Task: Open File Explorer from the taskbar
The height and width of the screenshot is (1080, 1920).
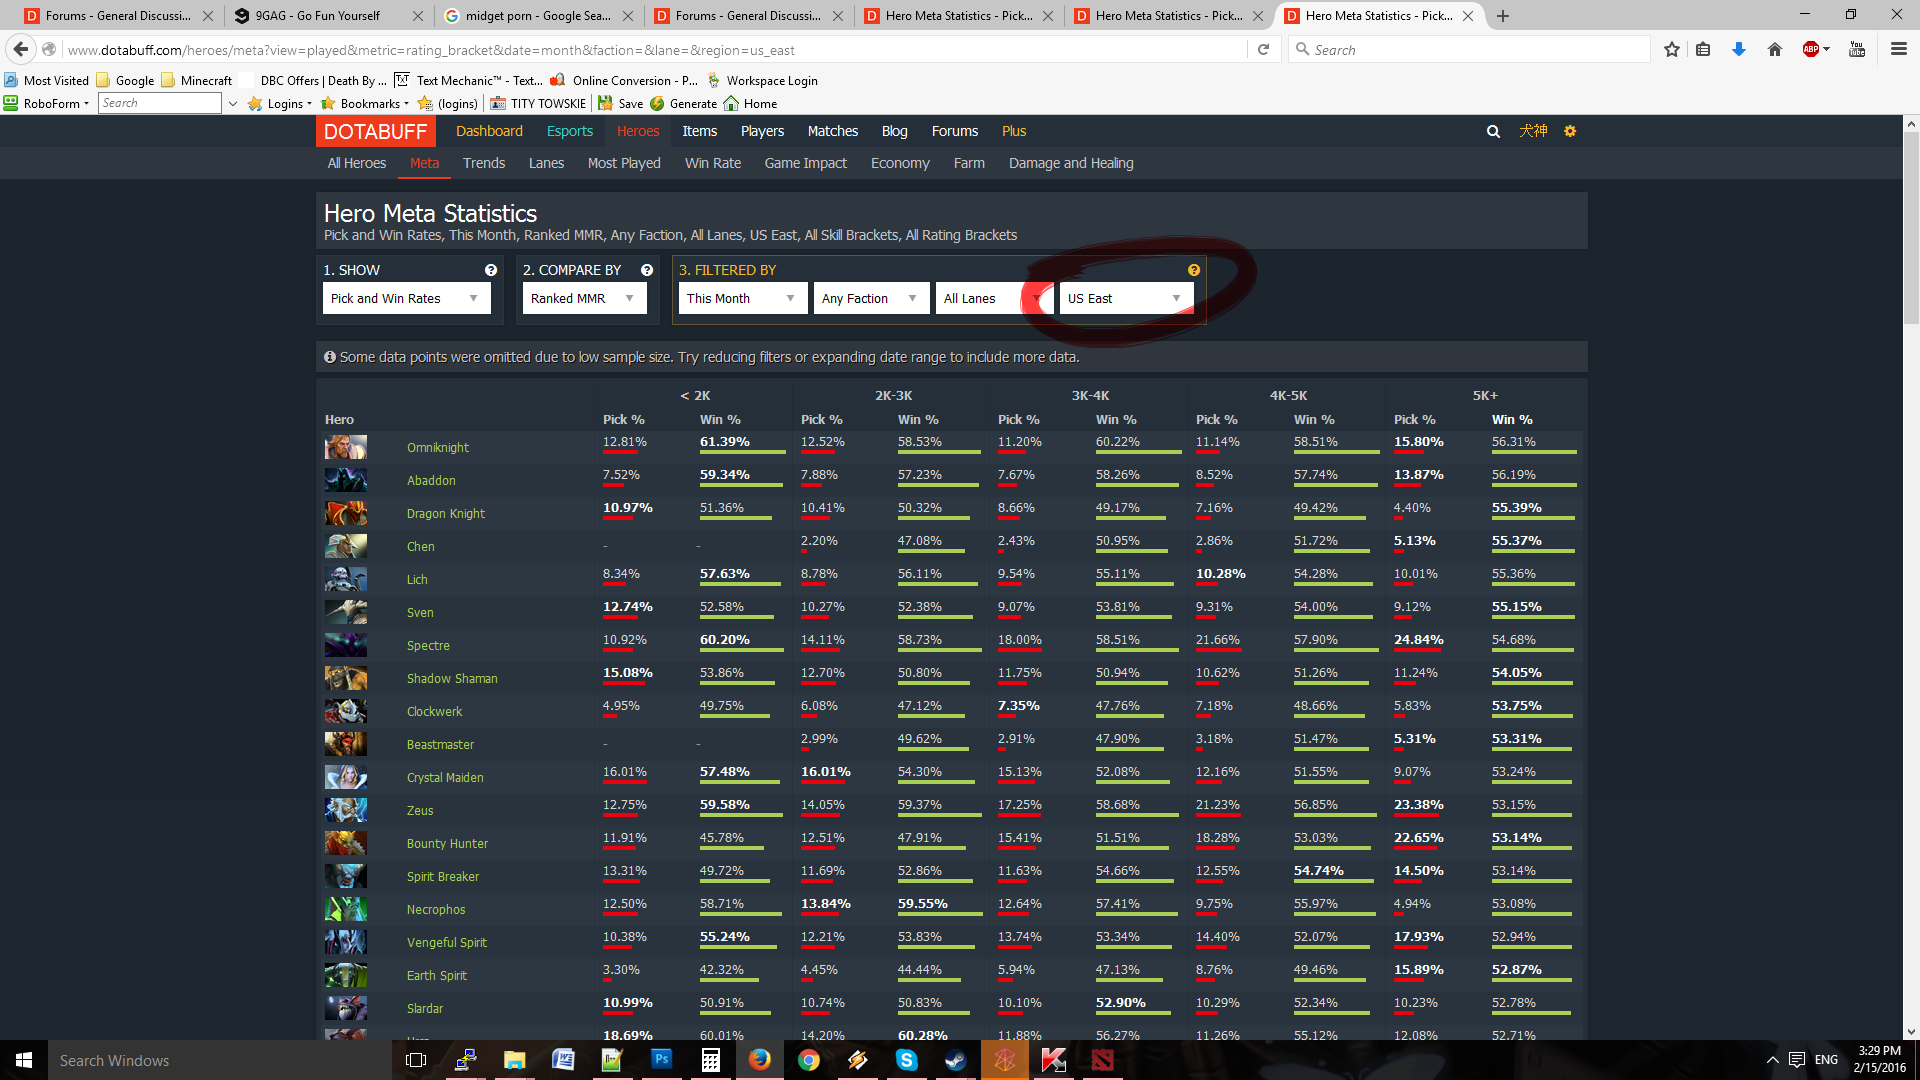Action: click(x=514, y=1060)
